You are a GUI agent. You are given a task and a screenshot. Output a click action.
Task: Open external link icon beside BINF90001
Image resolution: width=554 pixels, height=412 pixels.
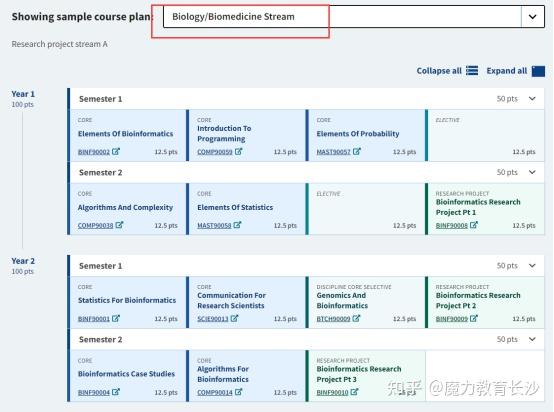coord(116,318)
